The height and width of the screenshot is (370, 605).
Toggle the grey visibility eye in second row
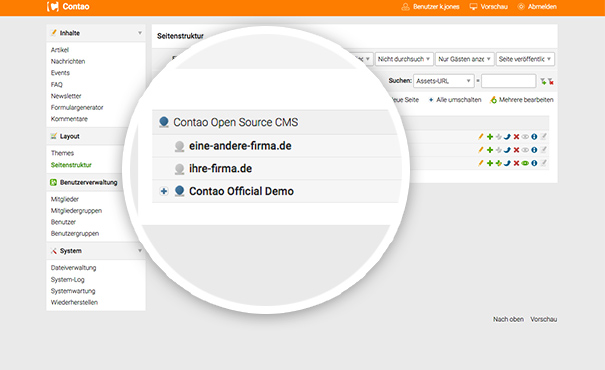tap(525, 150)
